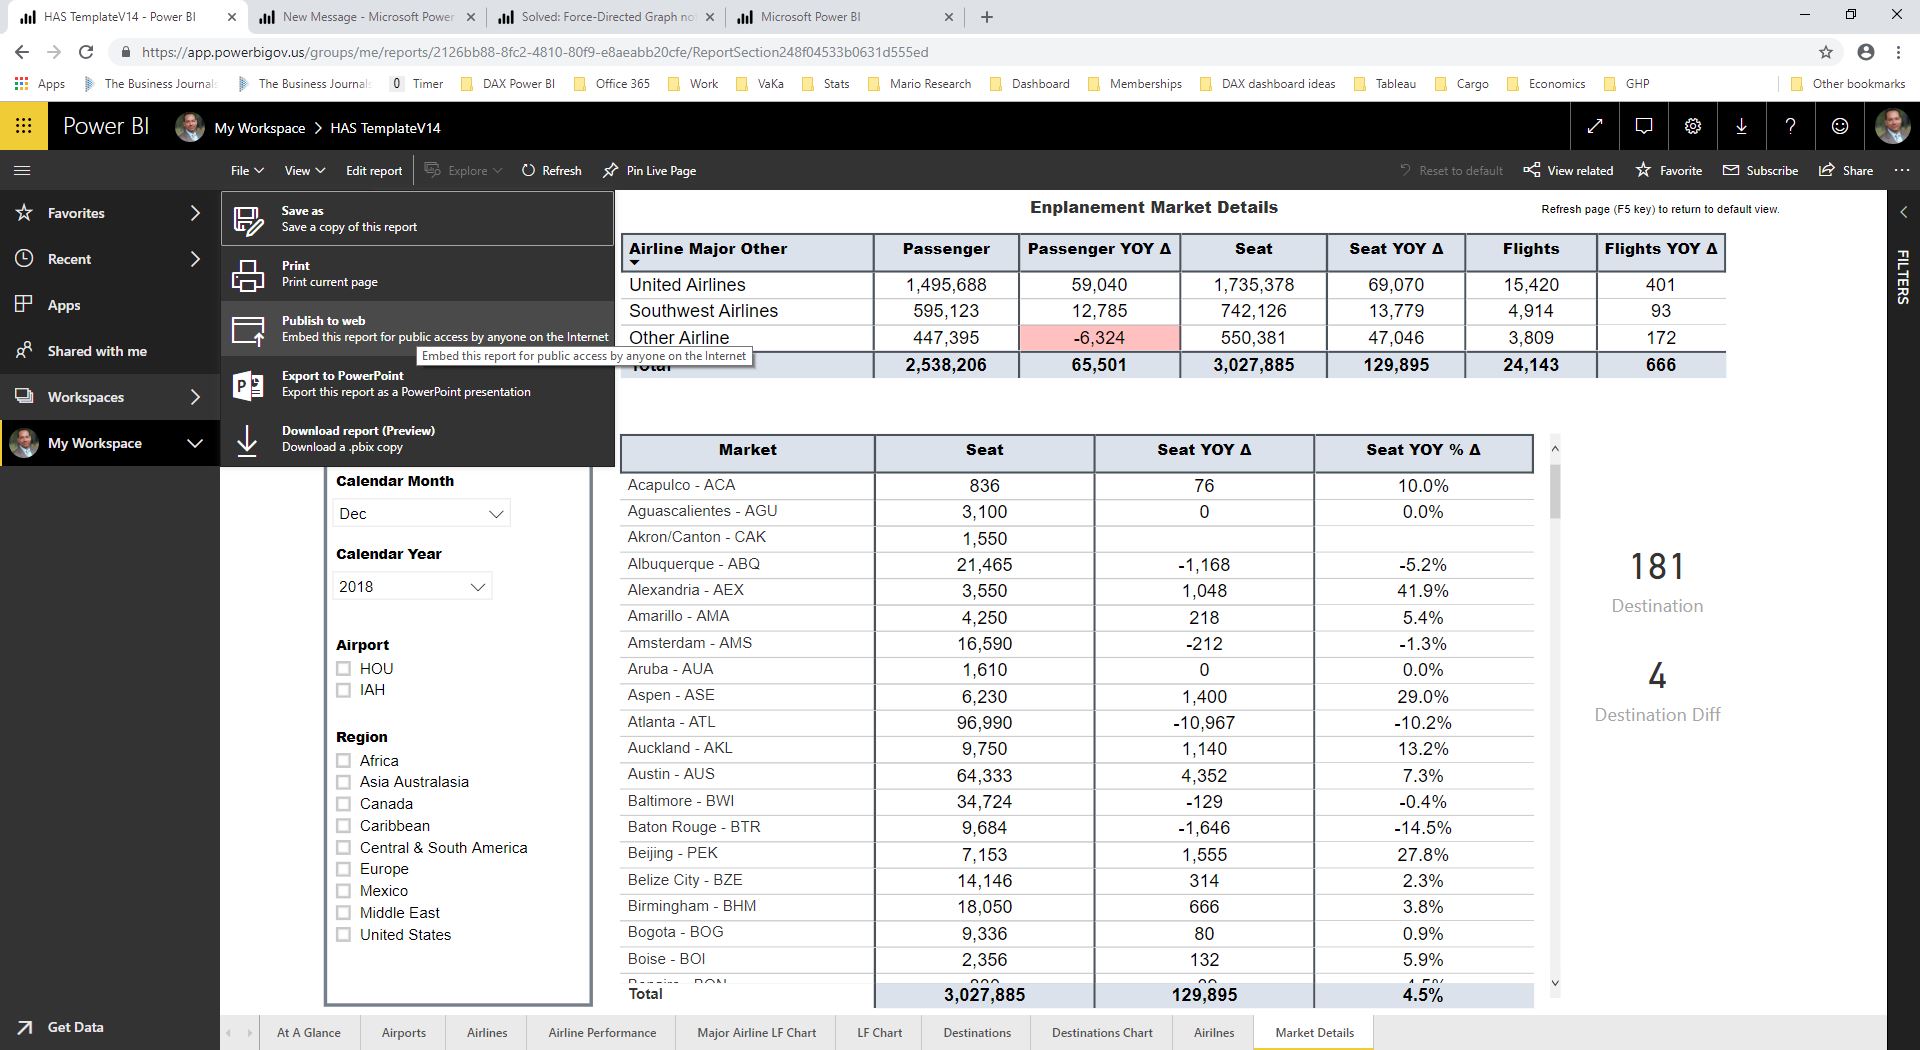
Task: Enter full screen mode with the arrows icon
Action: click(1595, 126)
